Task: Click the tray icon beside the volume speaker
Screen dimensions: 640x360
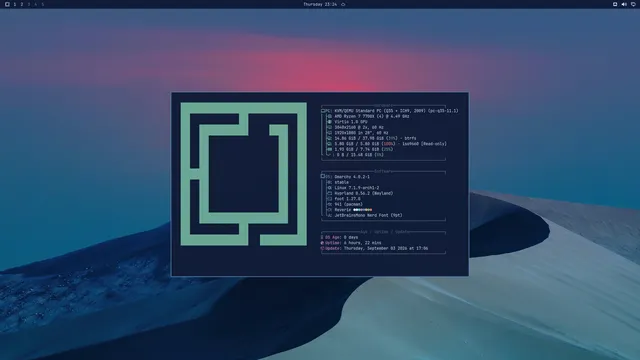Action: (x=615, y=4)
